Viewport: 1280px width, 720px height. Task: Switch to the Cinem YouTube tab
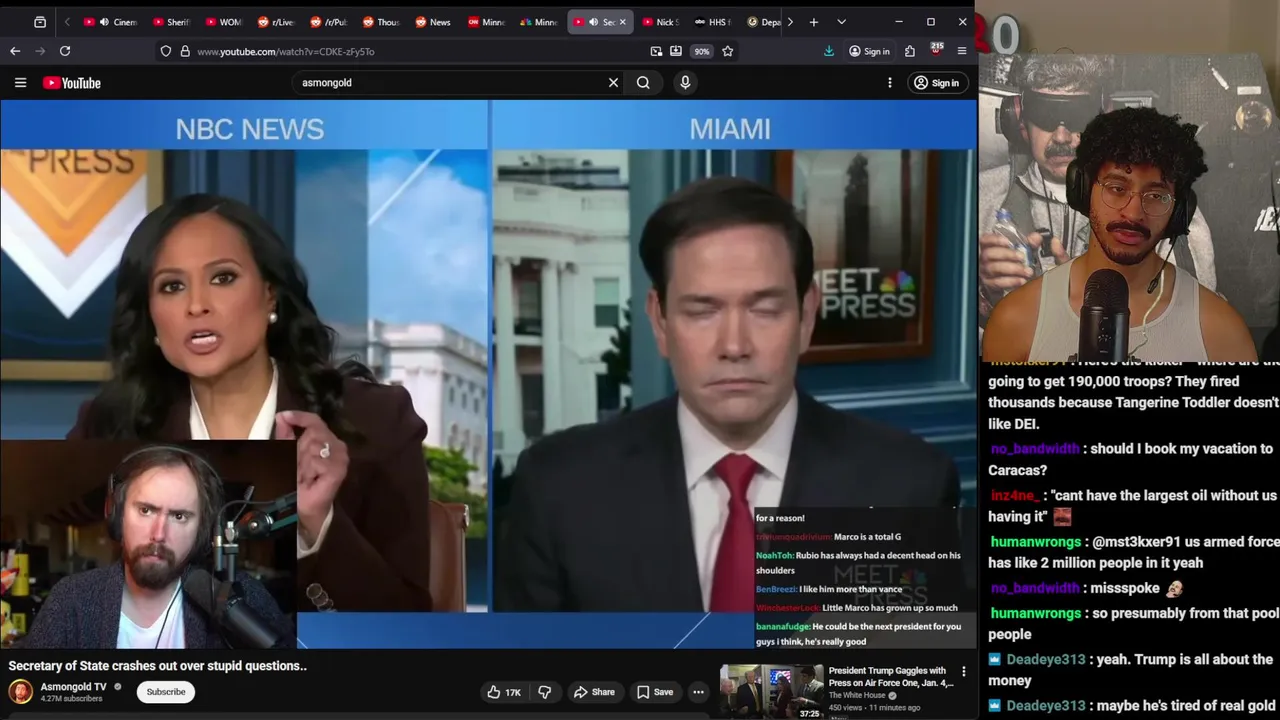tap(109, 22)
